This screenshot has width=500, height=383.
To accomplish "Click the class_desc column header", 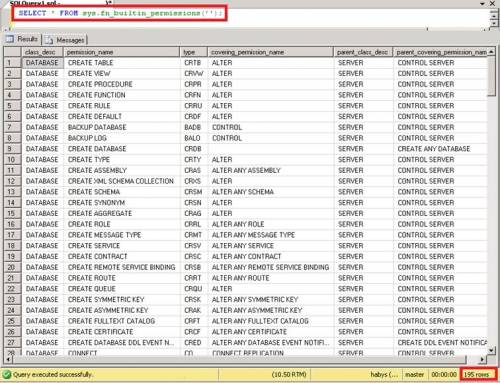I will point(43,52).
